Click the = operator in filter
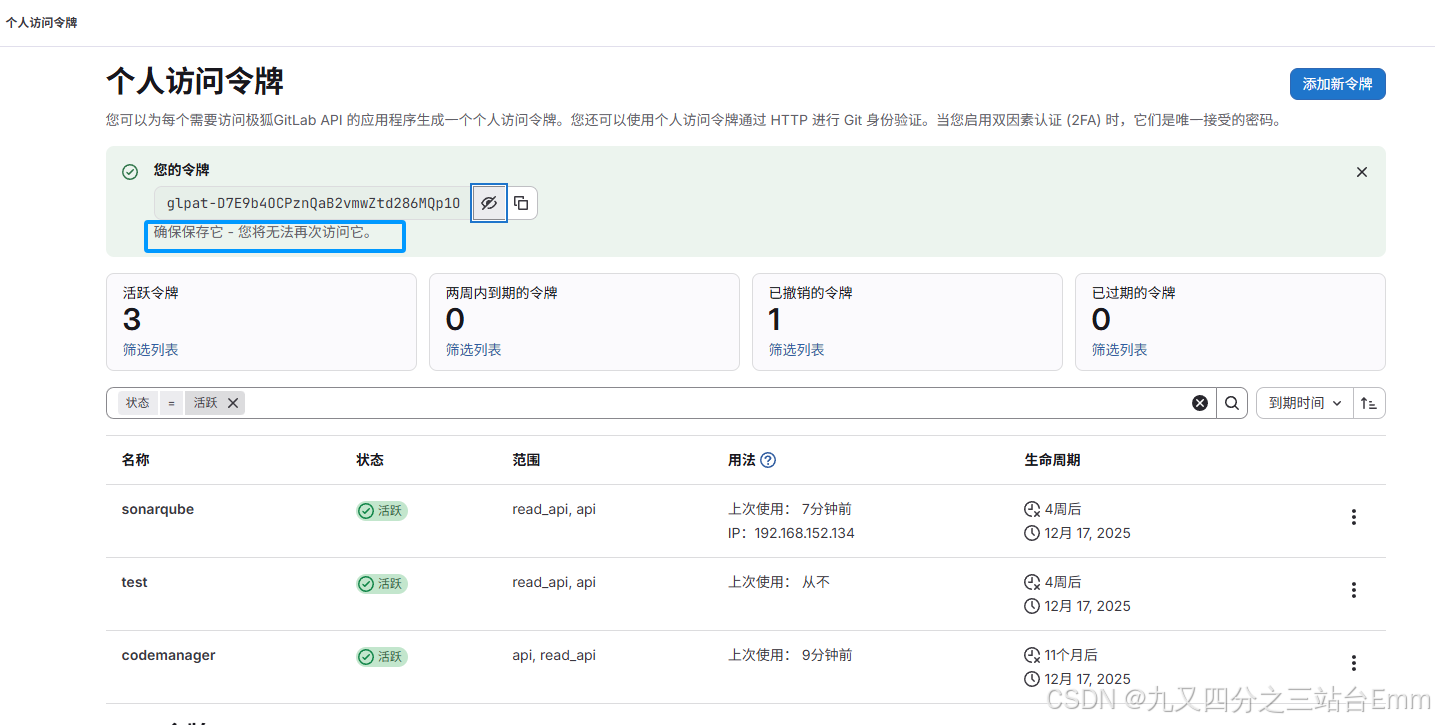Viewport: 1435px width, 725px height. tap(171, 403)
